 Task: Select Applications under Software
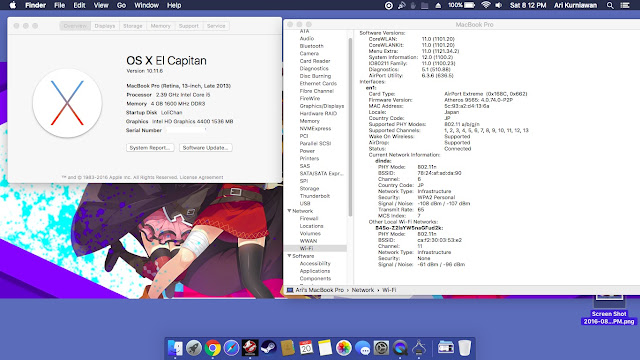coord(315,271)
